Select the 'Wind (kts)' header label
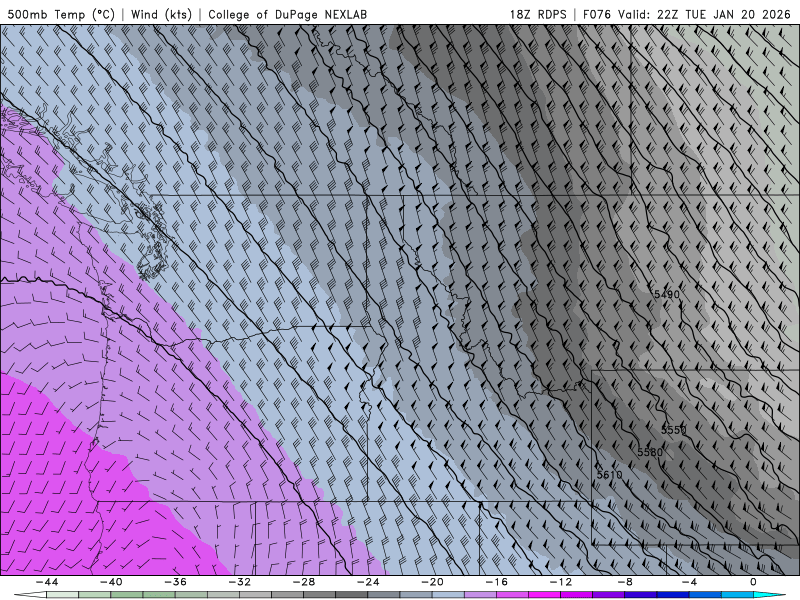Viewport: 800px width, 600px height. pyautogui.click(x=162, y=14)
